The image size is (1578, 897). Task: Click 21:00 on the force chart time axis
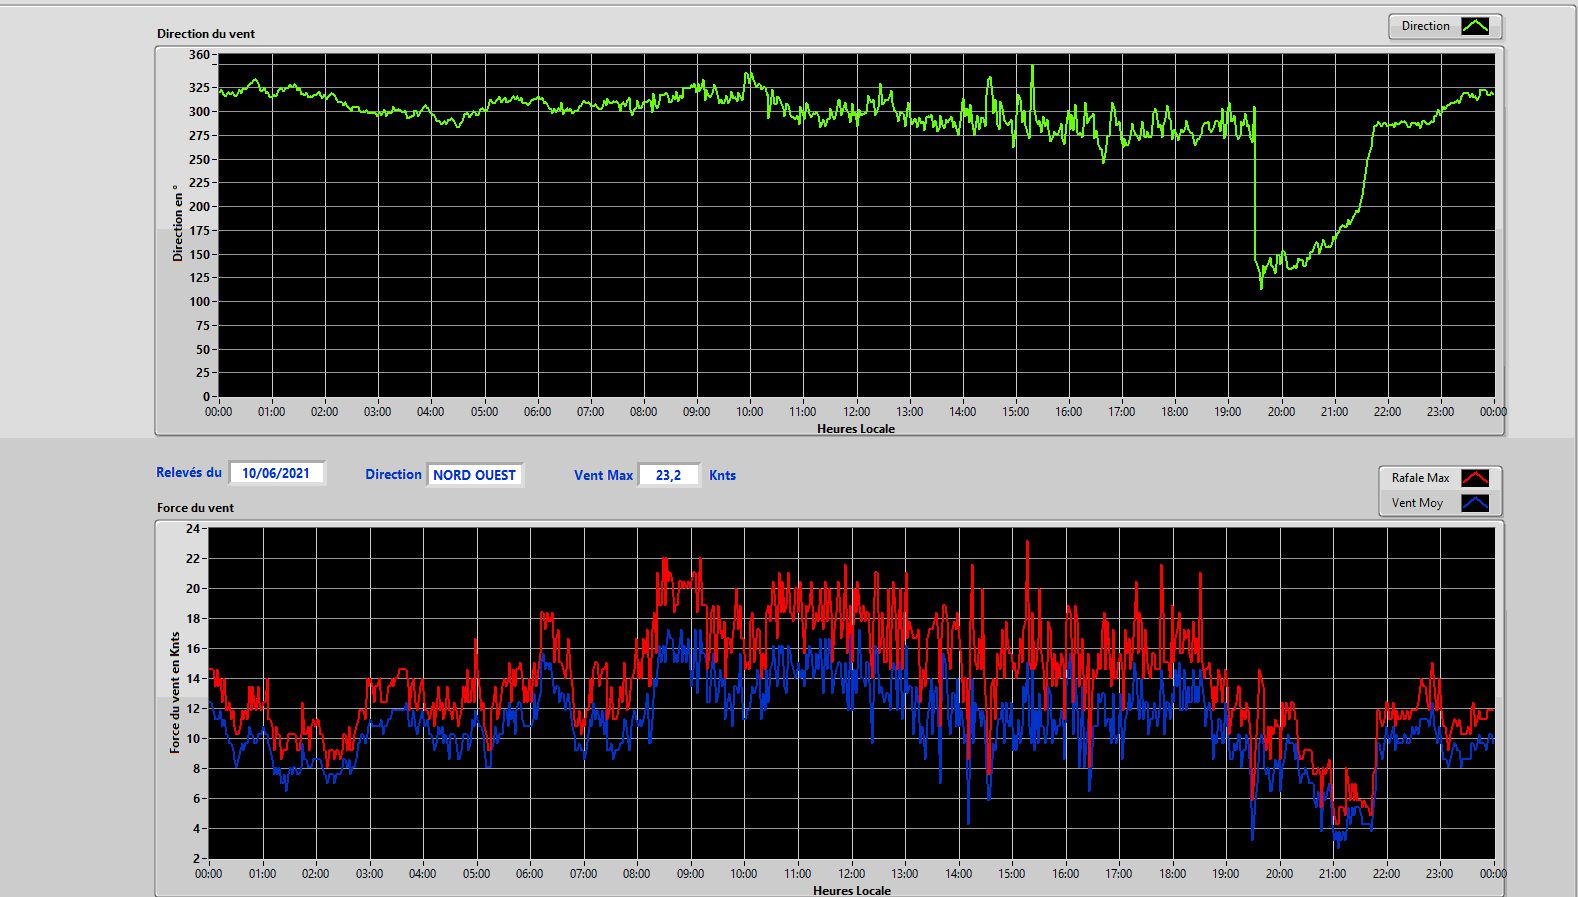click(x=1332, y=874)
